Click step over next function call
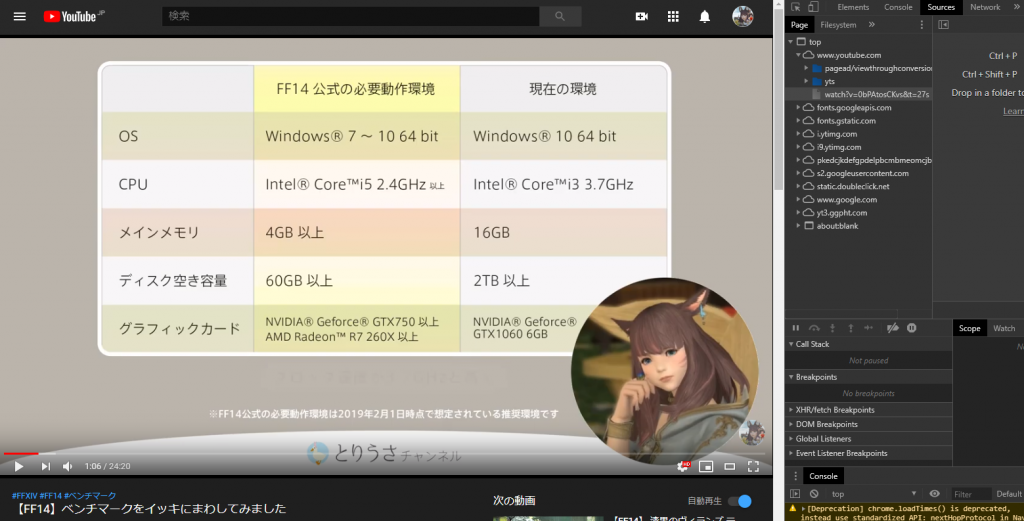 [x=814, y=328]
